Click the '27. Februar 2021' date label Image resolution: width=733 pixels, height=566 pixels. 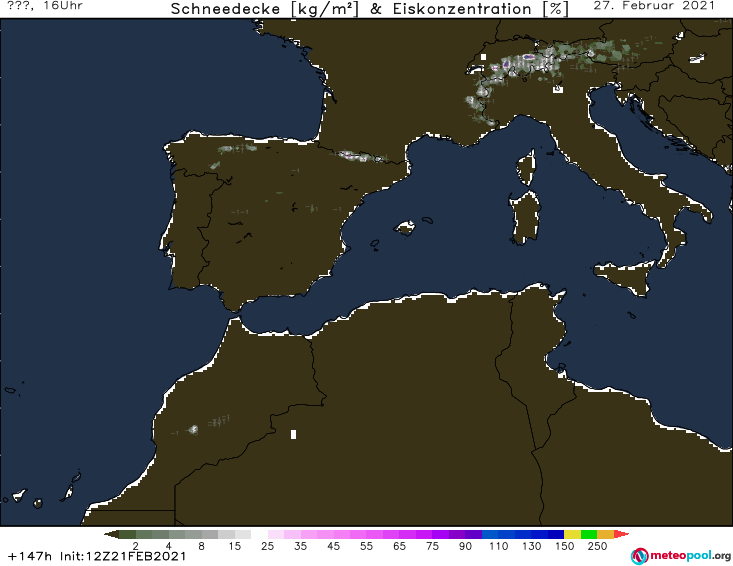(654, 6)
